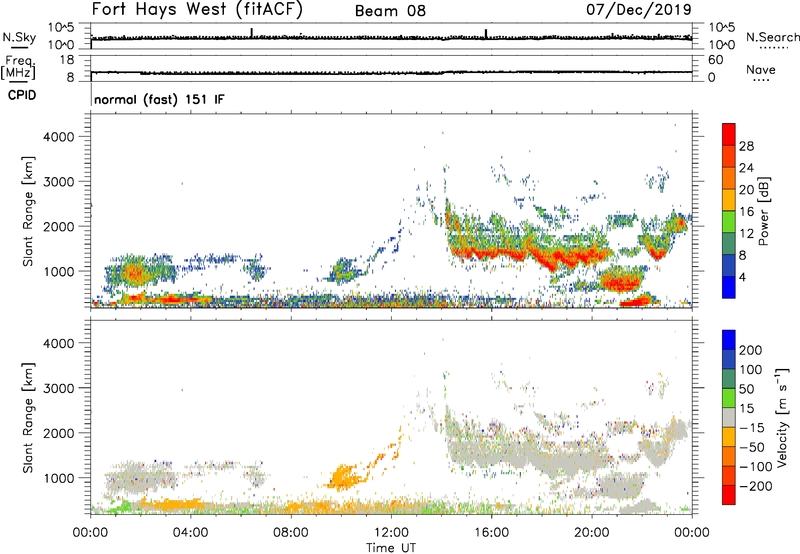Click 'Slant Range [km]' label of velocity panel
The height and width of the screenshot is (554, 800).
28,417
